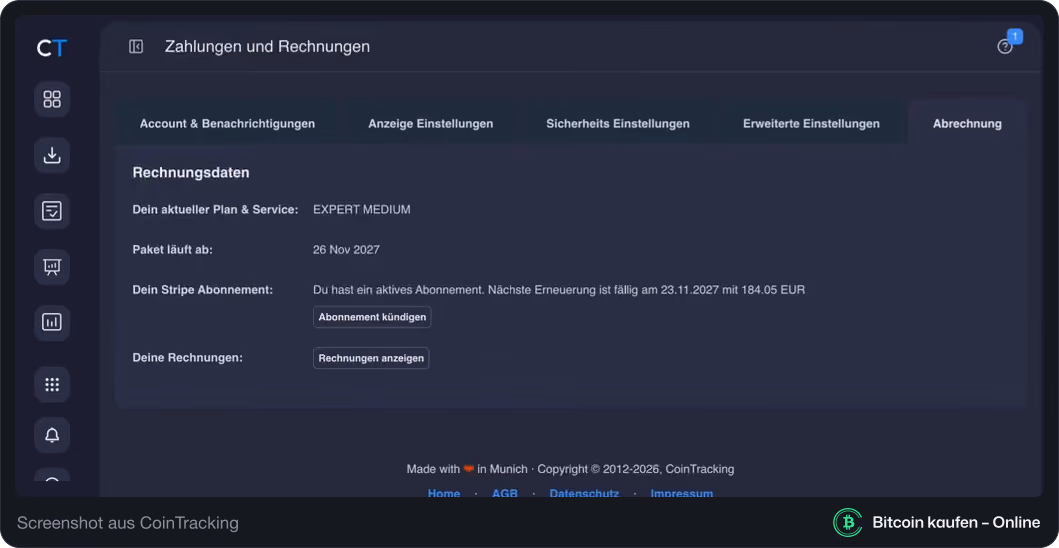Click the Paket läuft ab label
This screenshot has height=548, width=1059.
(x=173, y=249)
